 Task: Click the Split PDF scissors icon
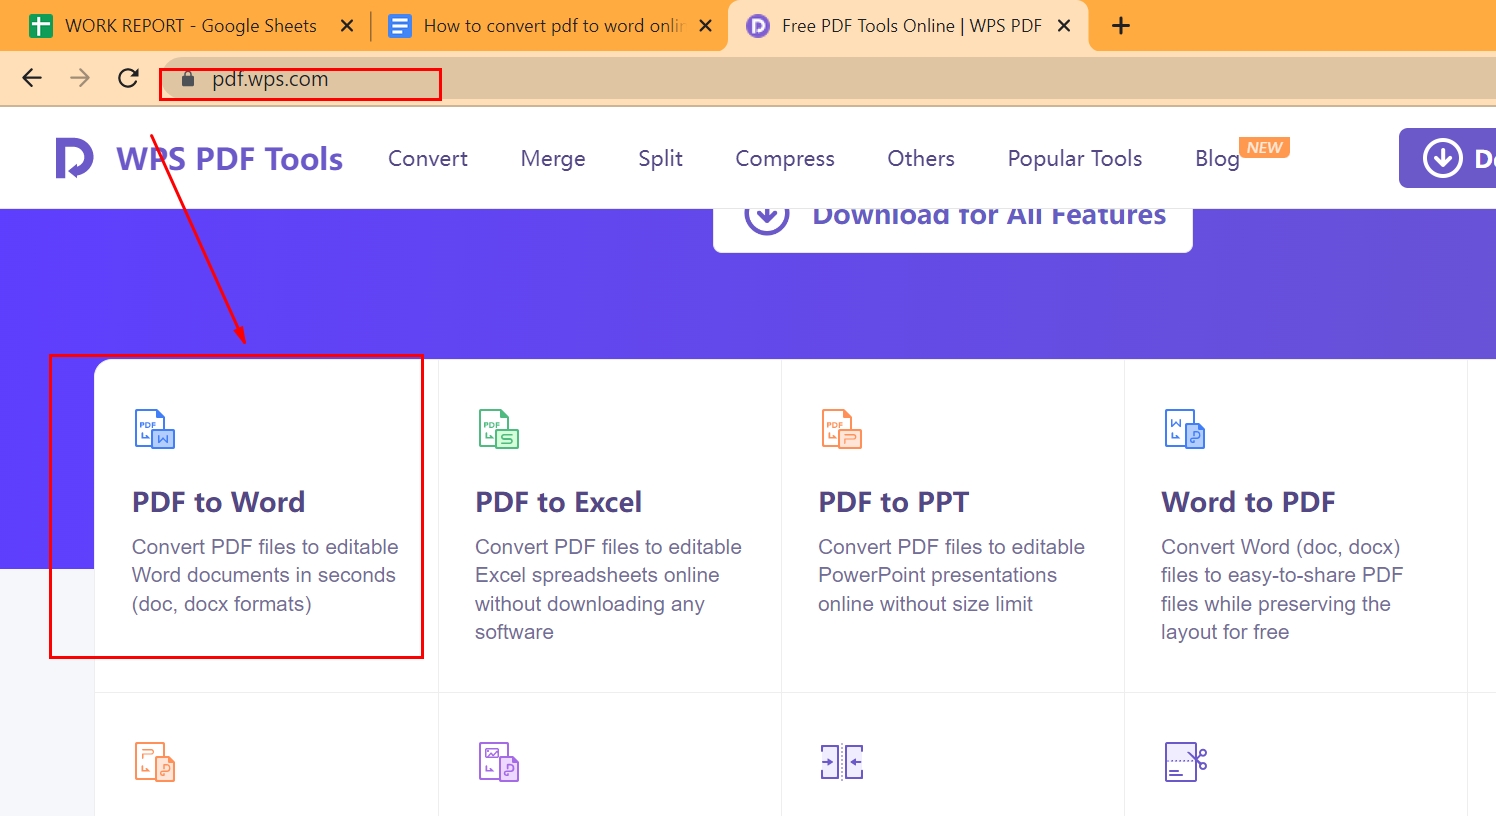(x=1184, y=761)
